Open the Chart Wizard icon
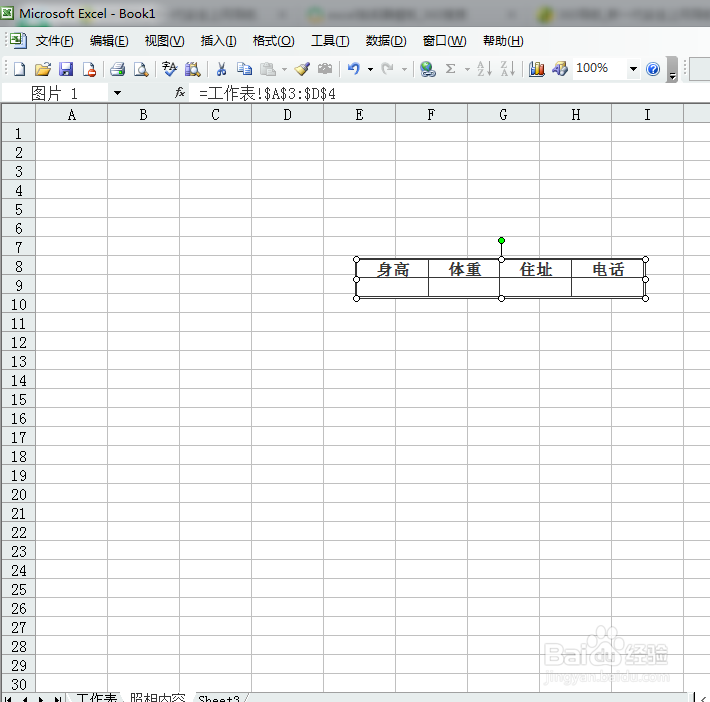710x702 pixels. [x=537, y=69]
